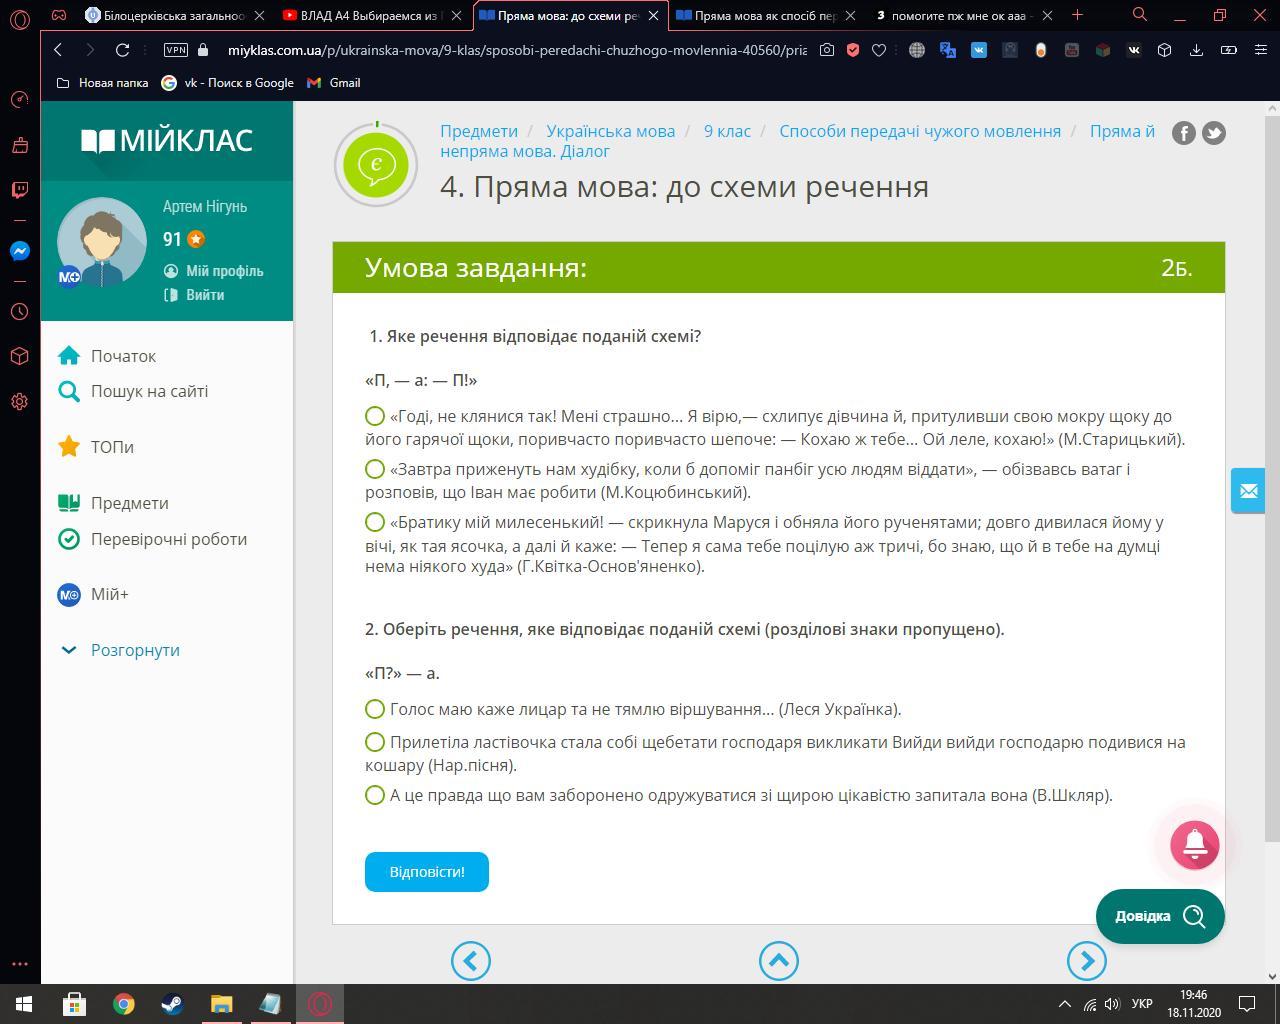The image size is (1280, 1024).
Task: Select answer 'Прилетіла ластівочка стала собі щебетати'
Action: point(375,742)
